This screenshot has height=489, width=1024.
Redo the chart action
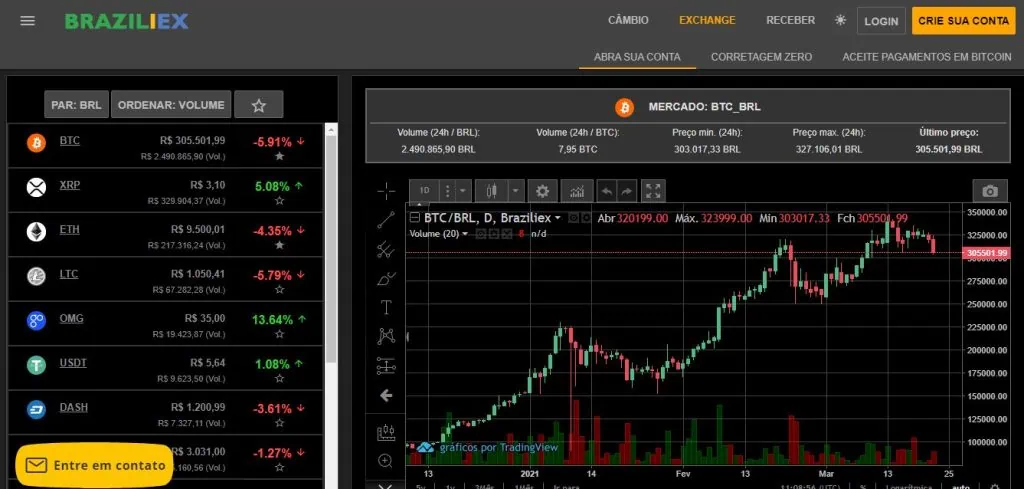(x=626, y=191)
